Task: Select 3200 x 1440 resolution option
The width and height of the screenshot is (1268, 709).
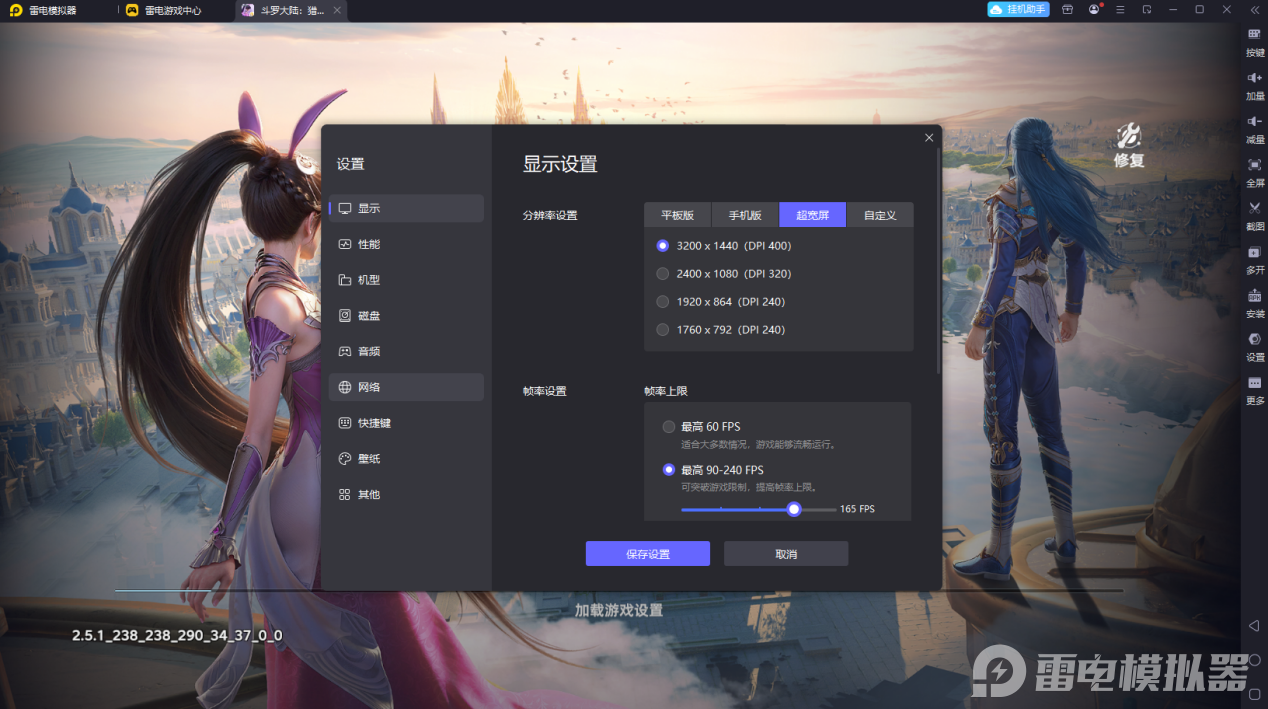Action: (x=723, y=245)
